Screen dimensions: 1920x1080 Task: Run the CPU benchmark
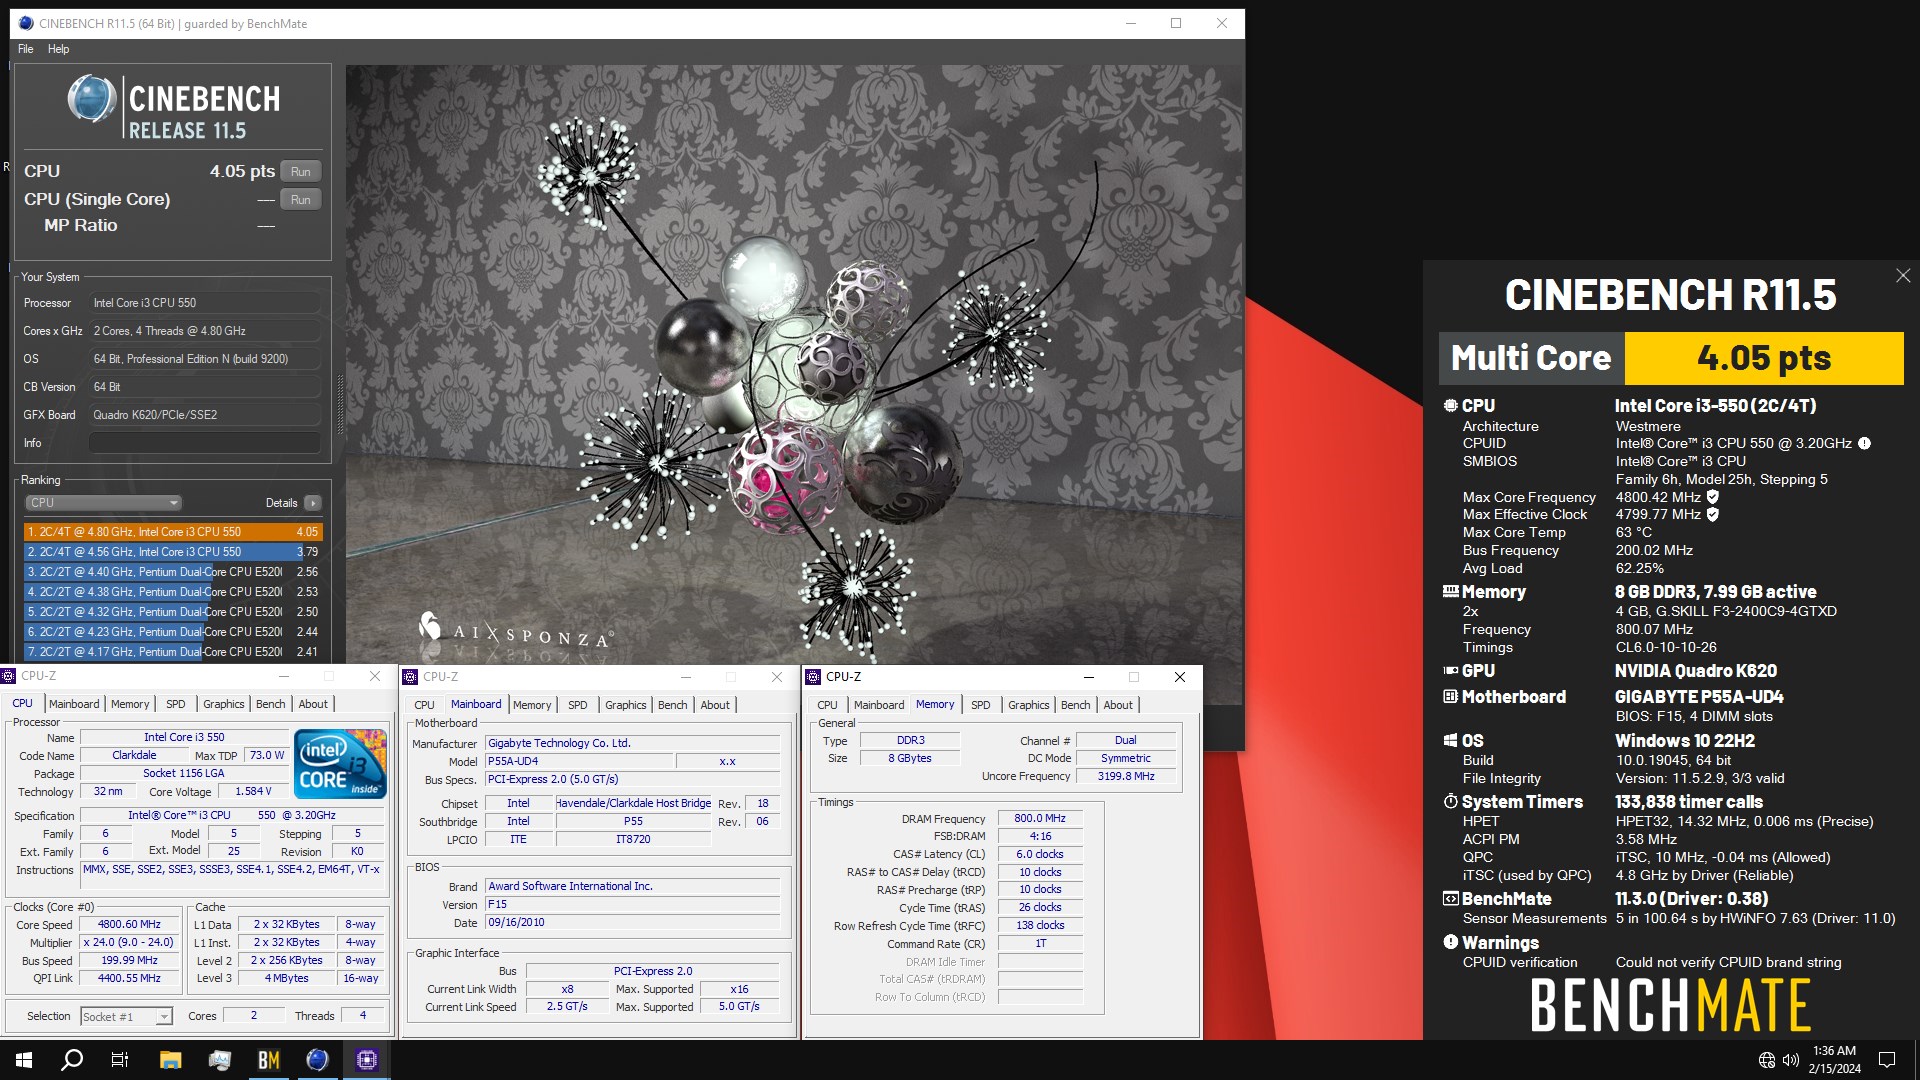[301, 172]
